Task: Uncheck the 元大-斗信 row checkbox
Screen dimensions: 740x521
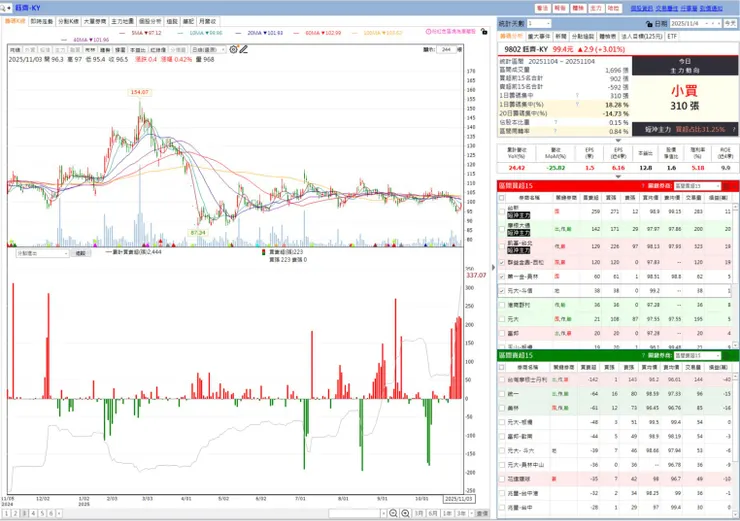Action: coord(502,291)
